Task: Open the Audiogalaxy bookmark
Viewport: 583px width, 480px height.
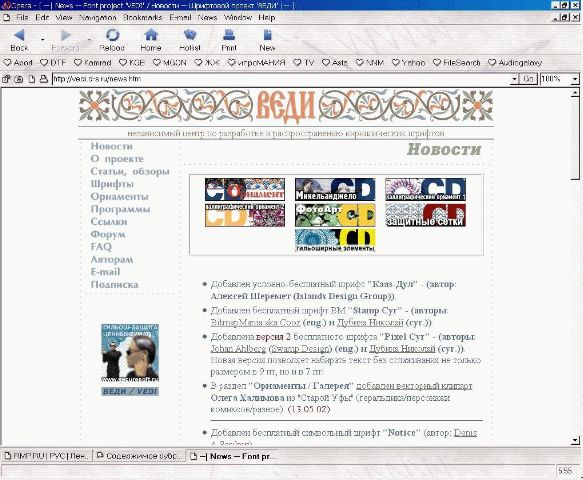Action: 515,63
